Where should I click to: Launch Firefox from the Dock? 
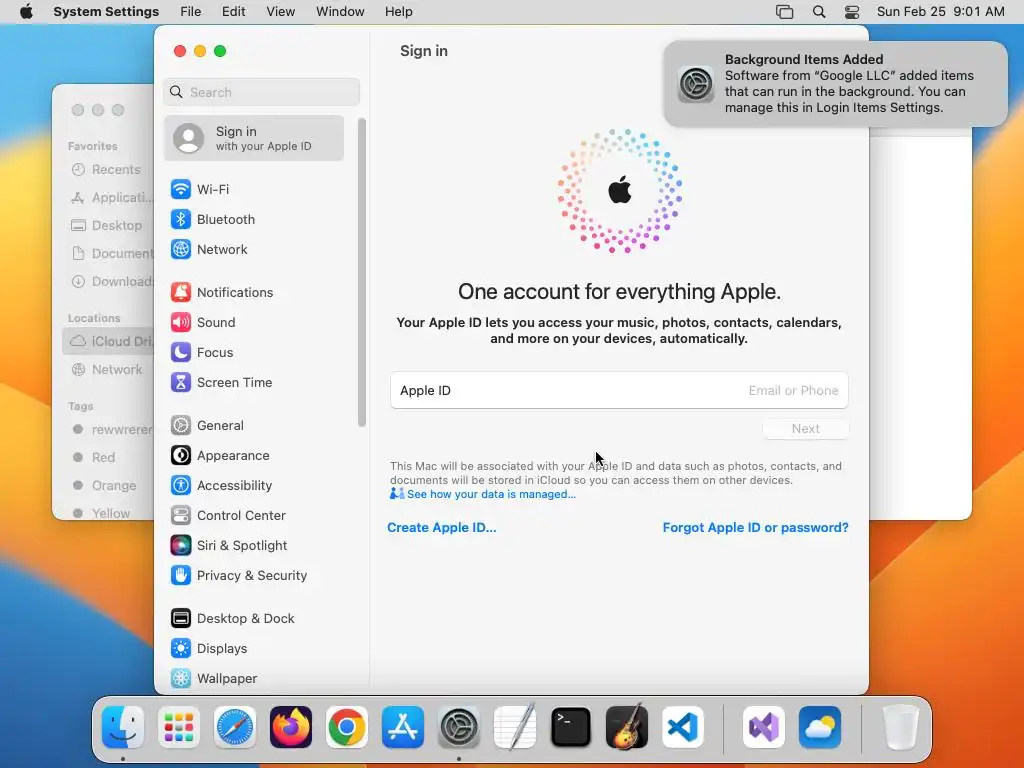tap(291, 727)
